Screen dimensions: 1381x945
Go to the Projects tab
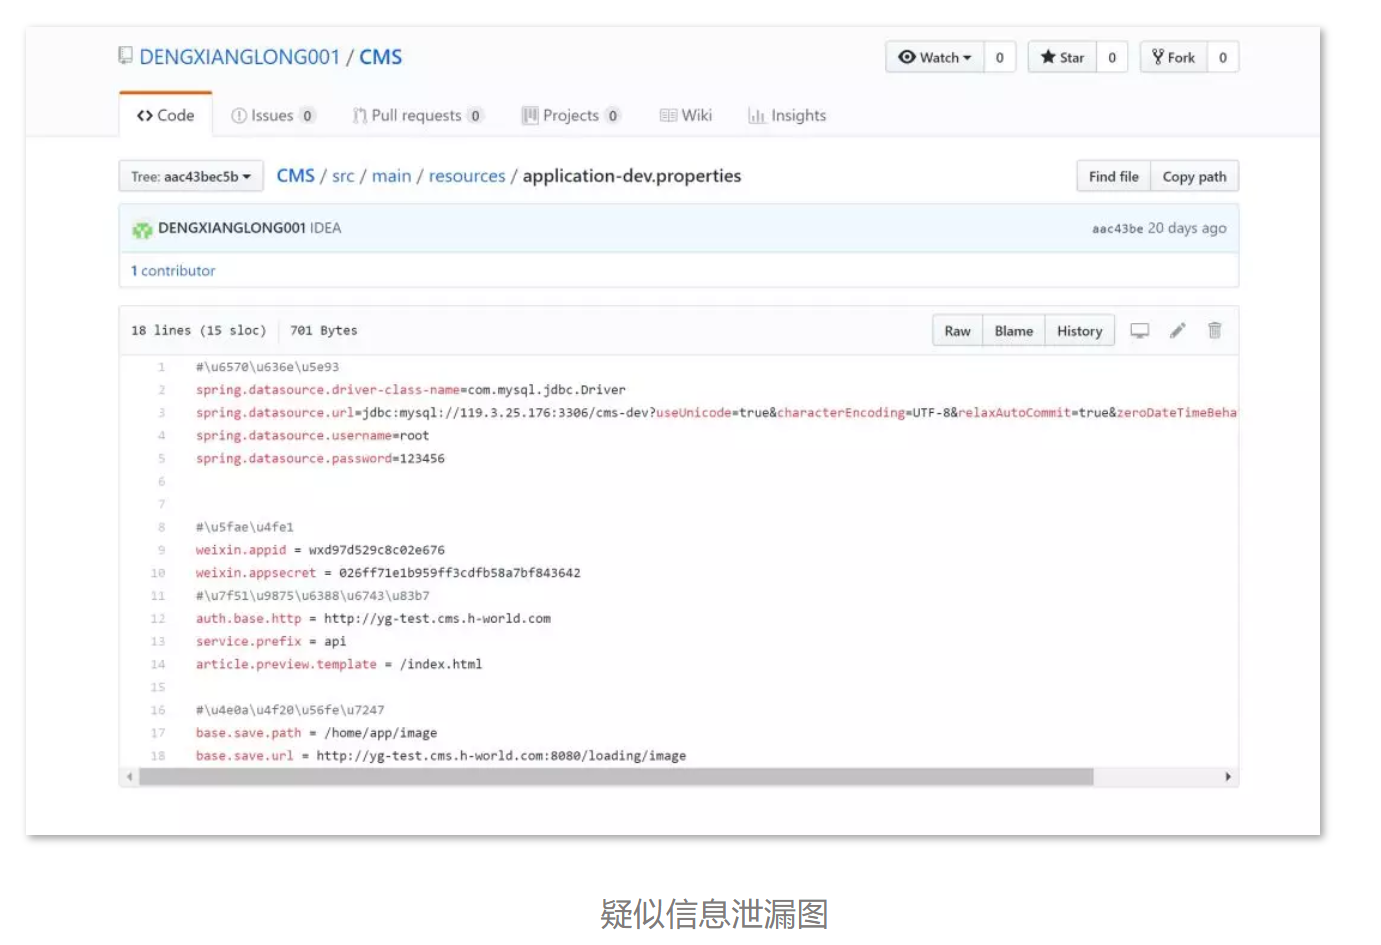(570, 116)
